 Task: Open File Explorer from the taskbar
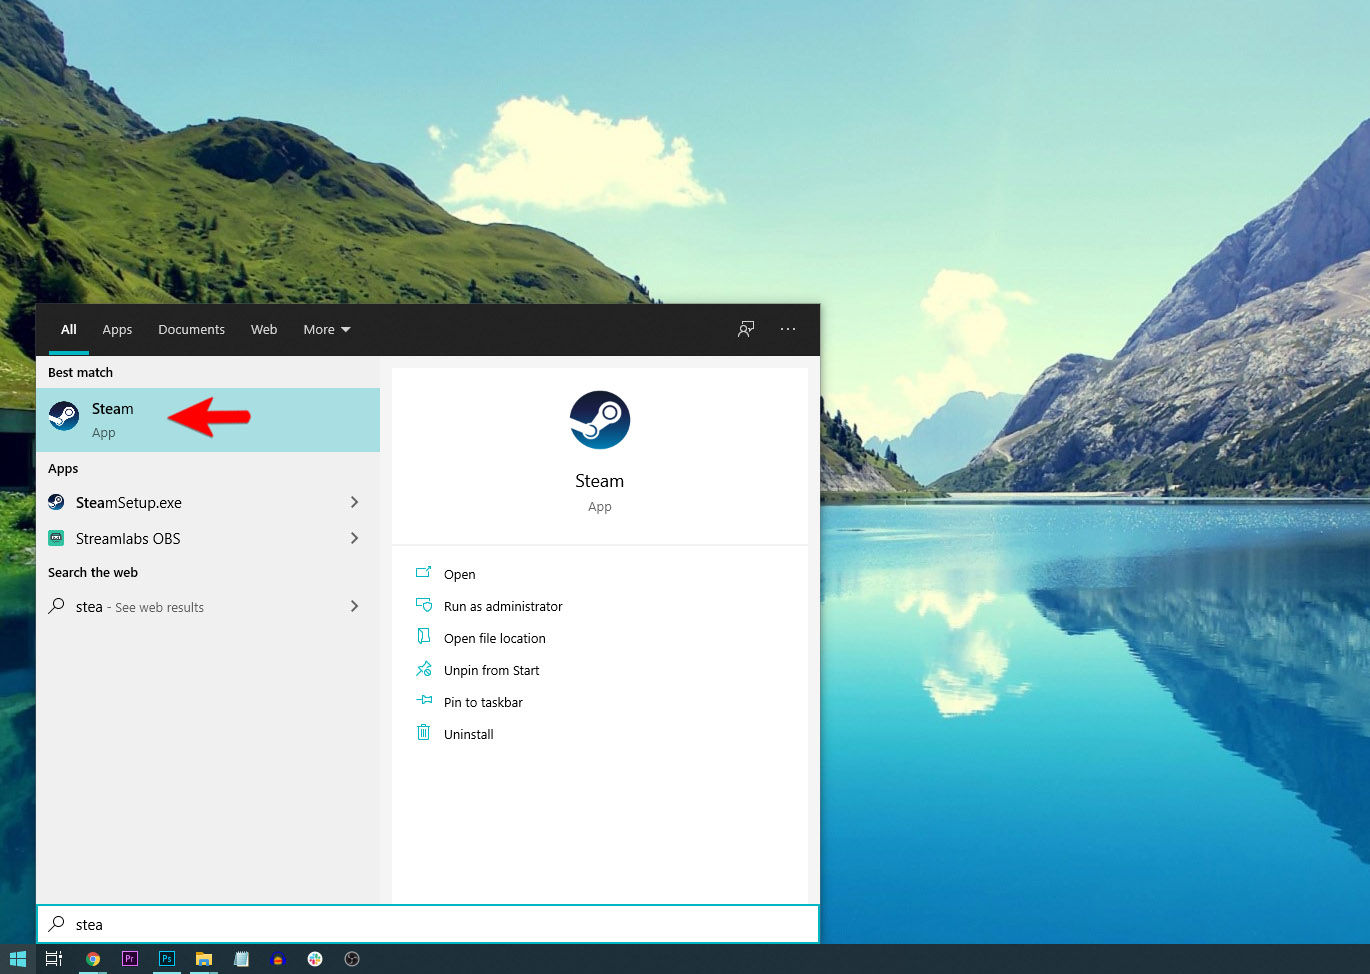tap(204, 959)
